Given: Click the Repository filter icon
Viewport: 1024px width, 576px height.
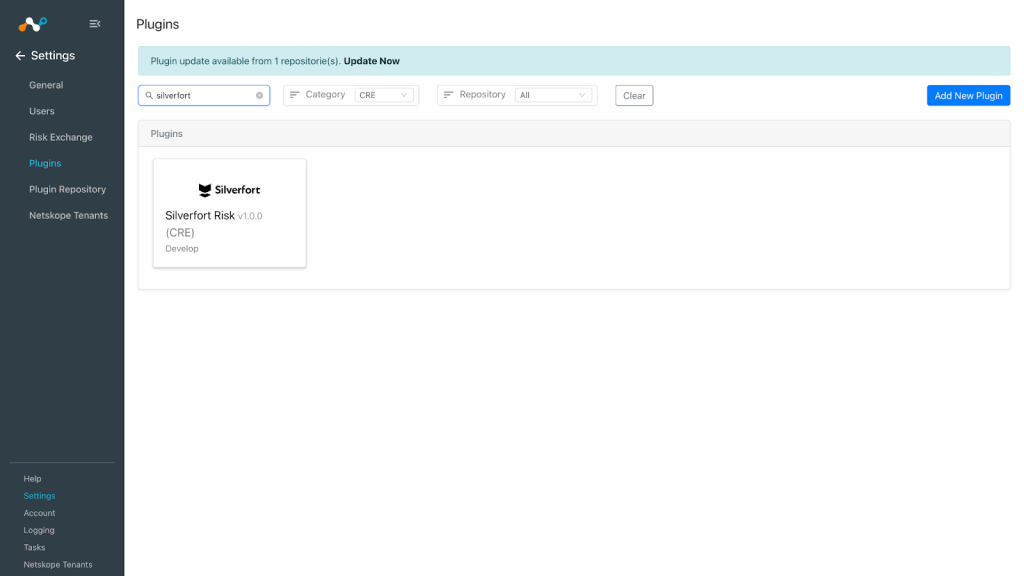Looking at the screenshot, I should tap(448, 95).
